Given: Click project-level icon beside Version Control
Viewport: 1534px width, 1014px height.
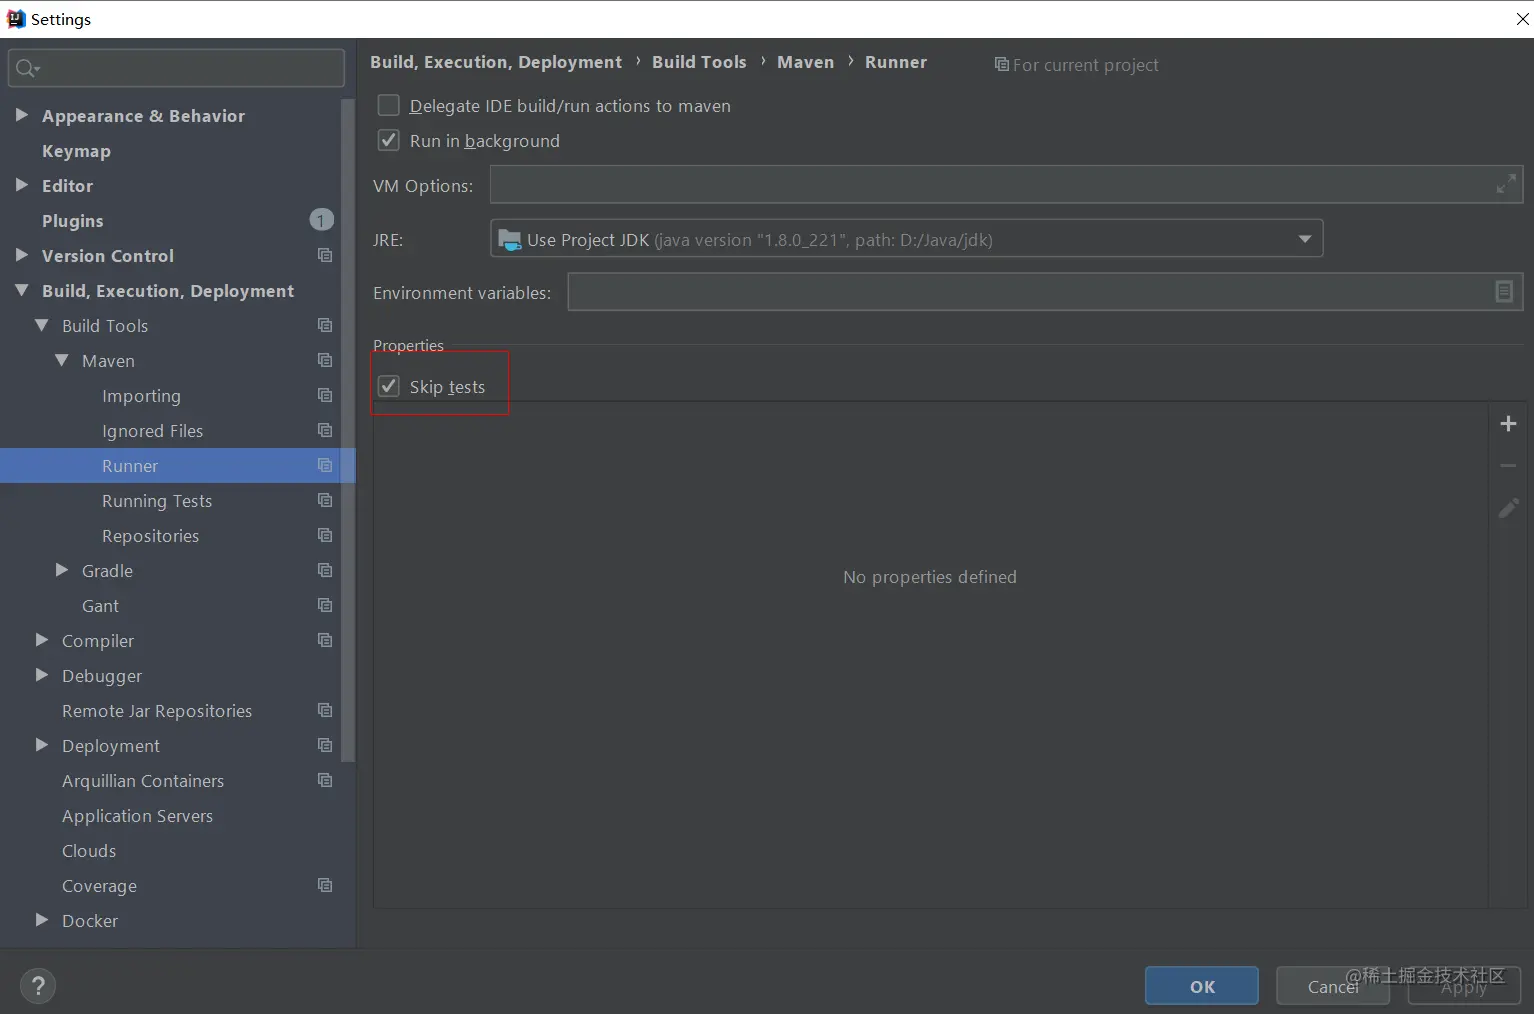Looking at the screenshot, I should (x=325, y=255).
